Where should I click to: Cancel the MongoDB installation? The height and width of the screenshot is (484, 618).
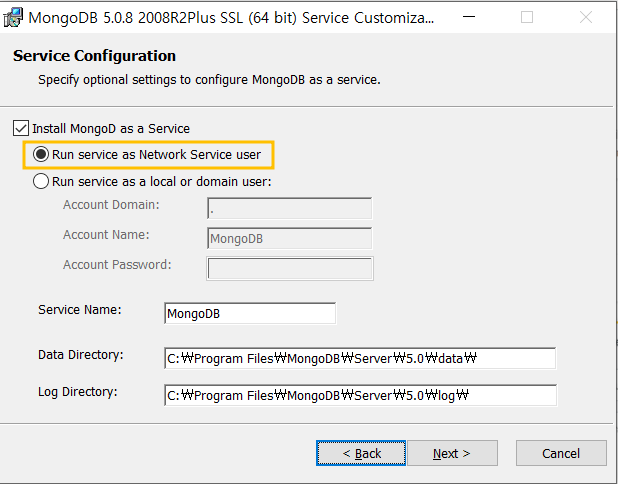tap(561, 453)
